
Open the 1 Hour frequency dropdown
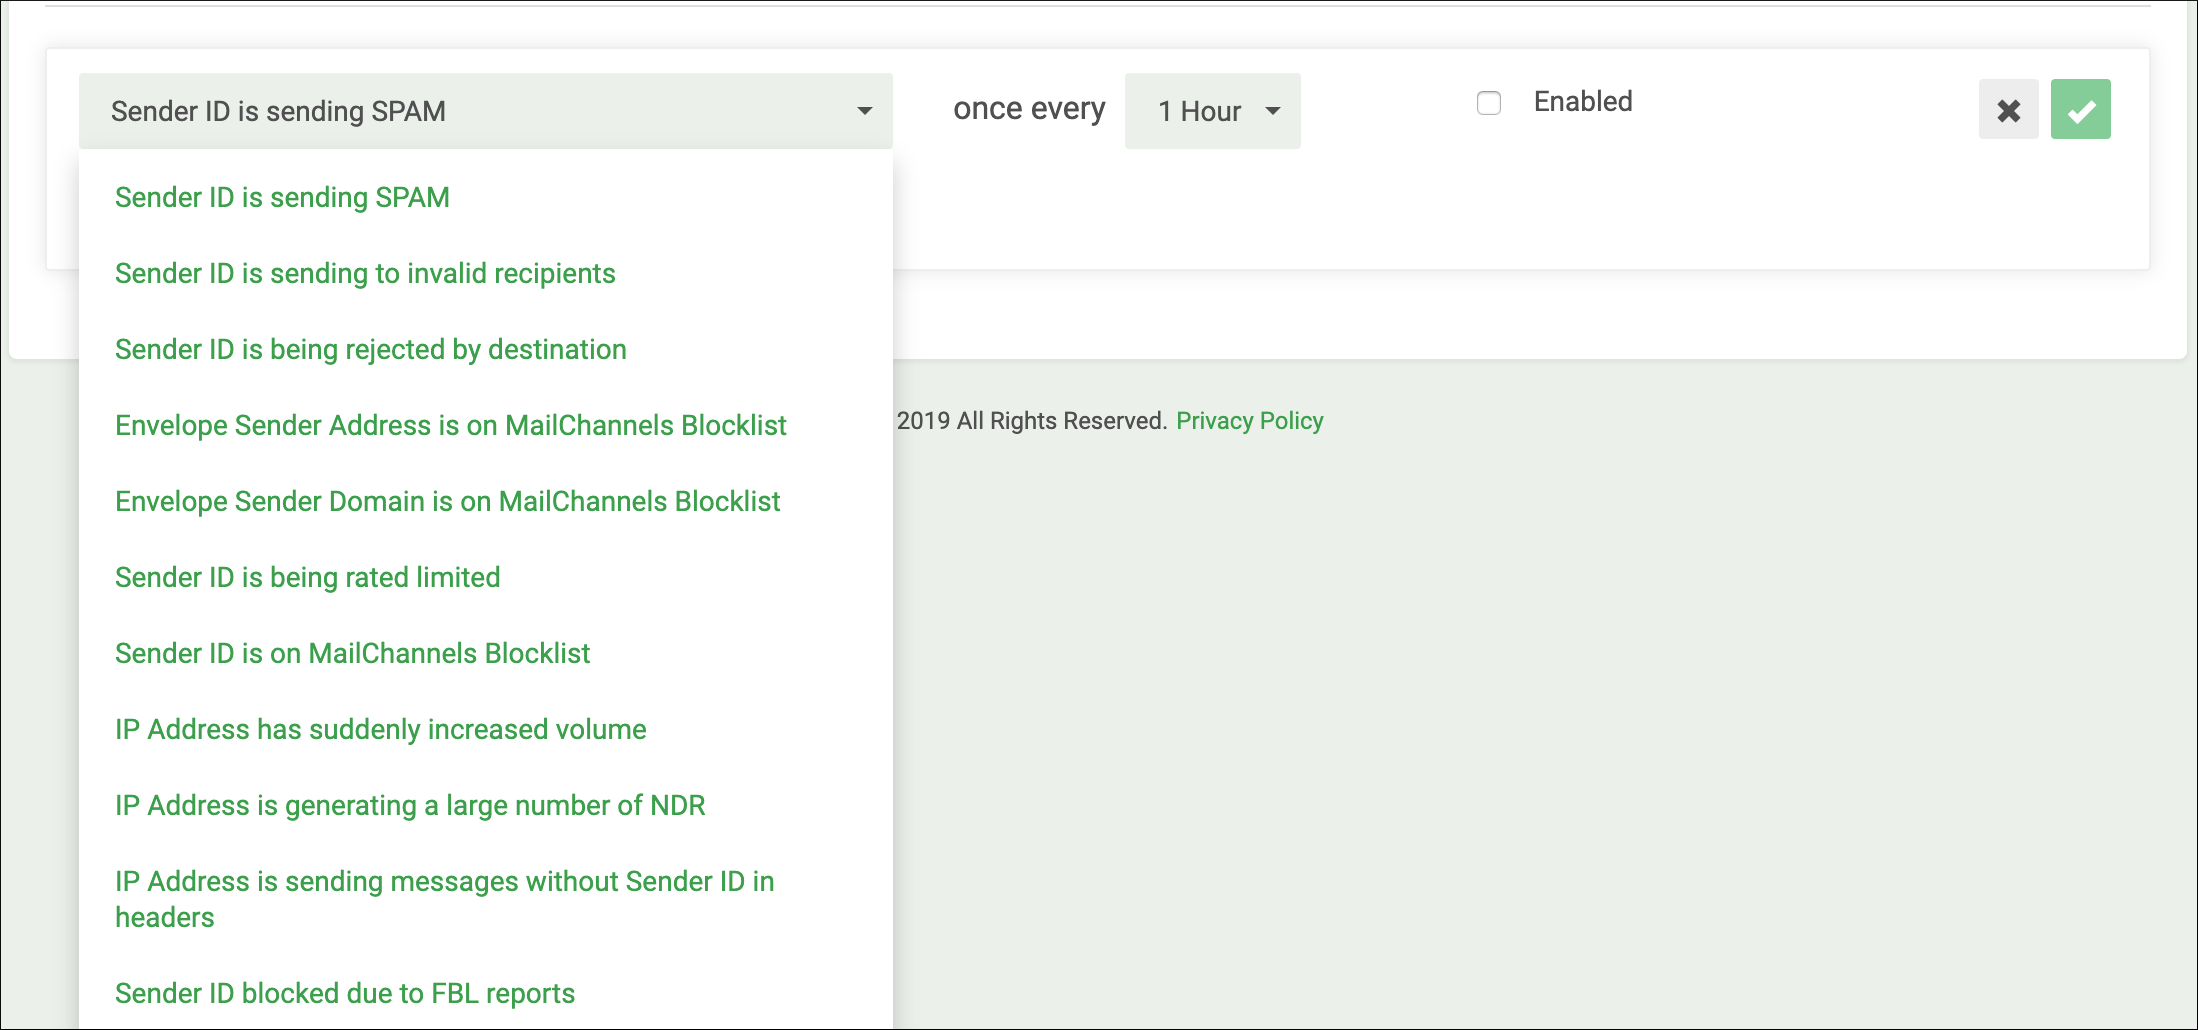1212,111
